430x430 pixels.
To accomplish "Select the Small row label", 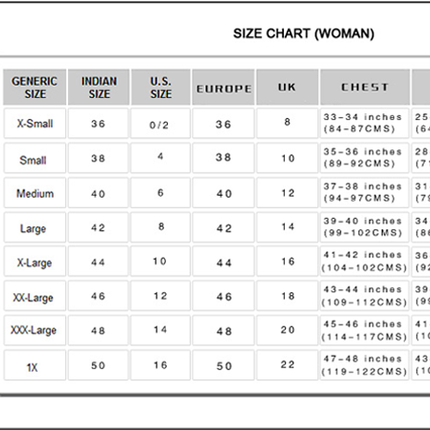I will click(x=35, y=158).
